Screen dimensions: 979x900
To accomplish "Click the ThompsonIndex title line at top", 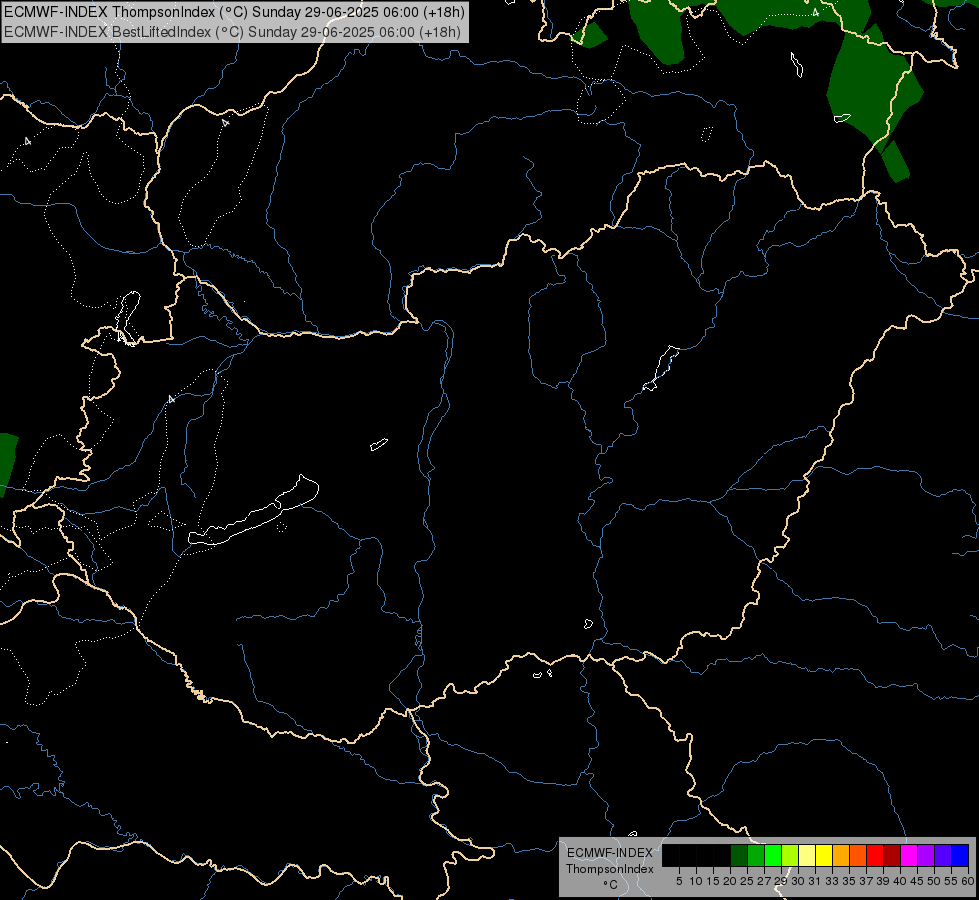I will point(234,12).
